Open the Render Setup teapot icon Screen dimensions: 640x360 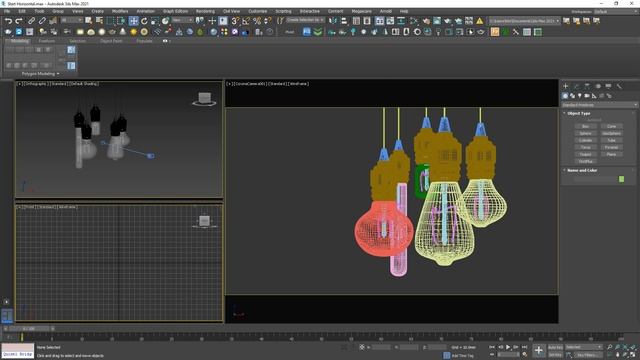pyautogui.click(x=427, y=20)
